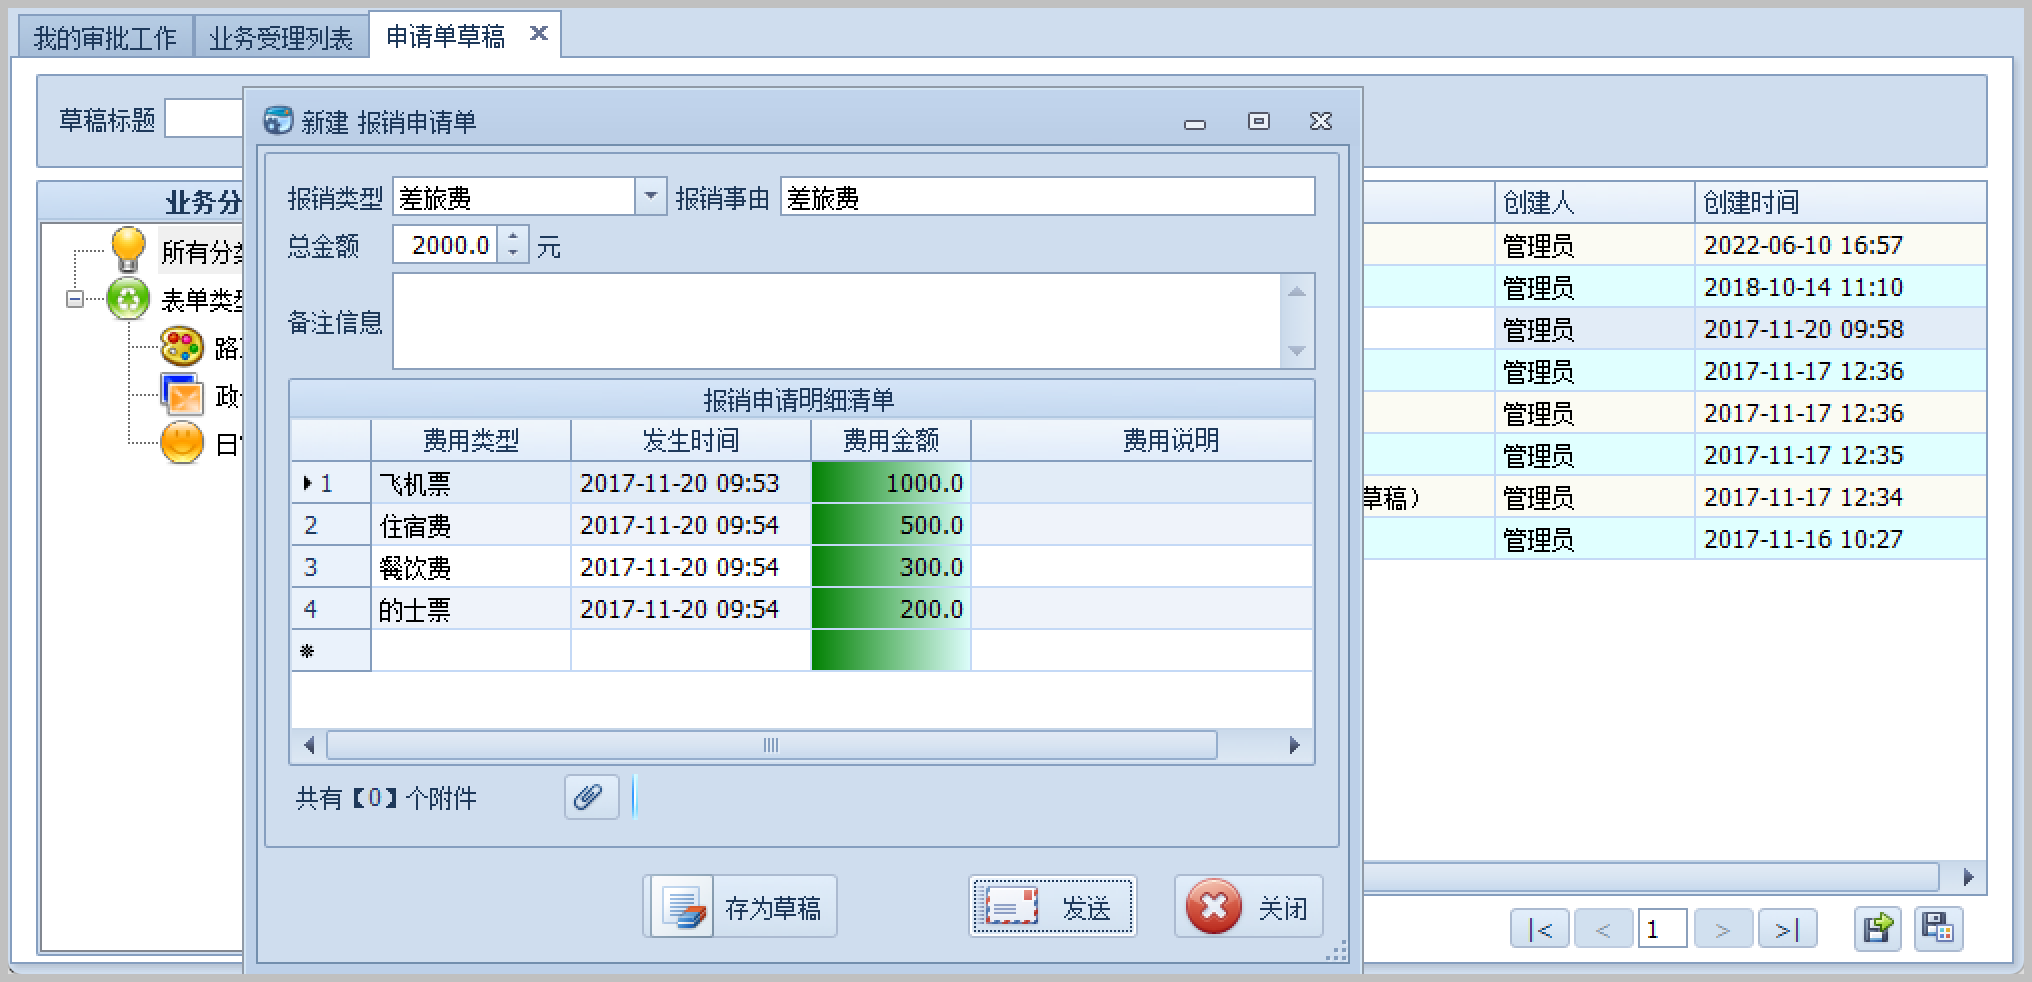Select the draft row dated 2022-06-10 16:57
The image size is (2032, 982).
coord(1674,245)
